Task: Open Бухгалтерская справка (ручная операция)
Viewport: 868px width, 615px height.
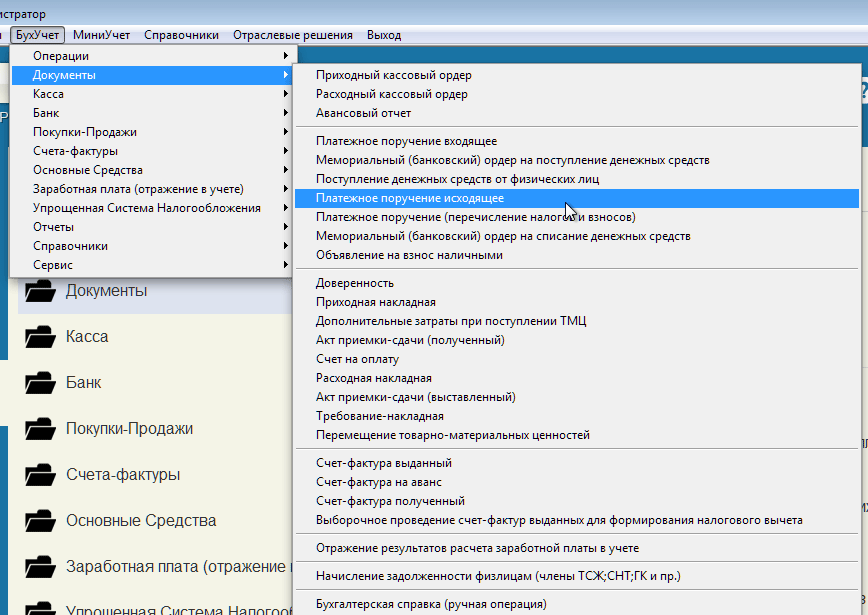Action: pos(577,604)
